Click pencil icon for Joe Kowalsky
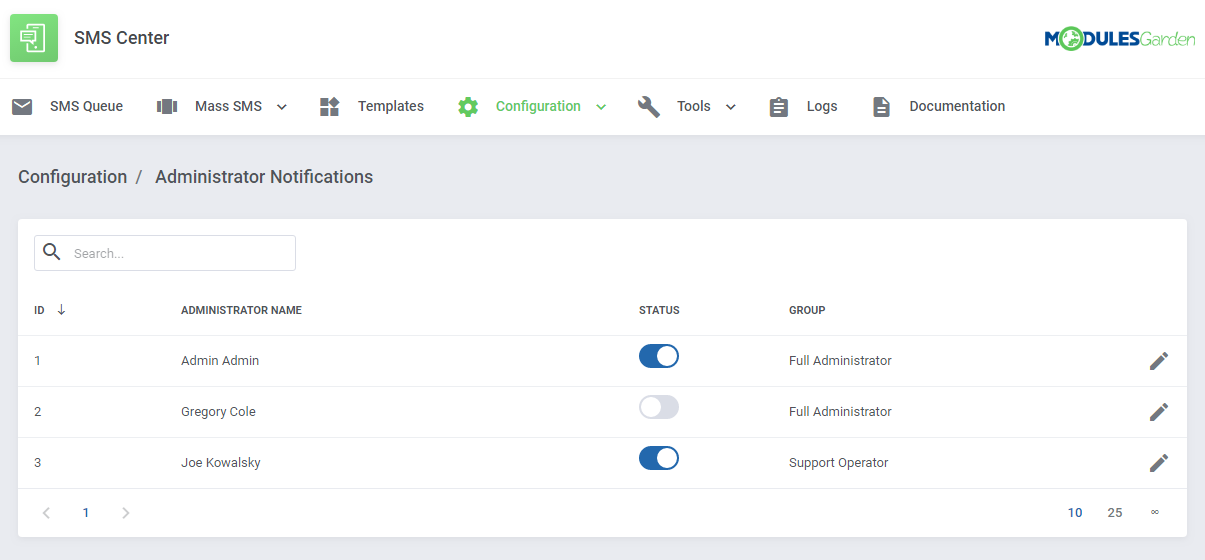 [1158, 463]
